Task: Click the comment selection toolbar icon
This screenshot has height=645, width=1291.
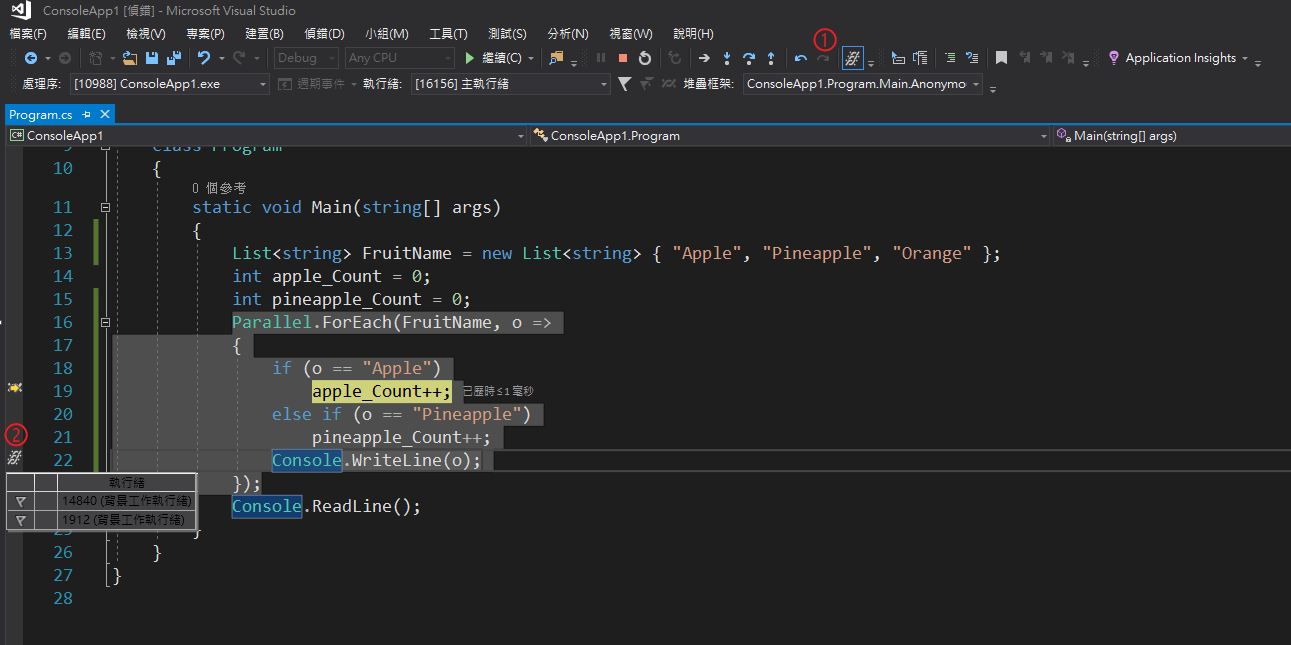Action: click(x=949, y=59)
